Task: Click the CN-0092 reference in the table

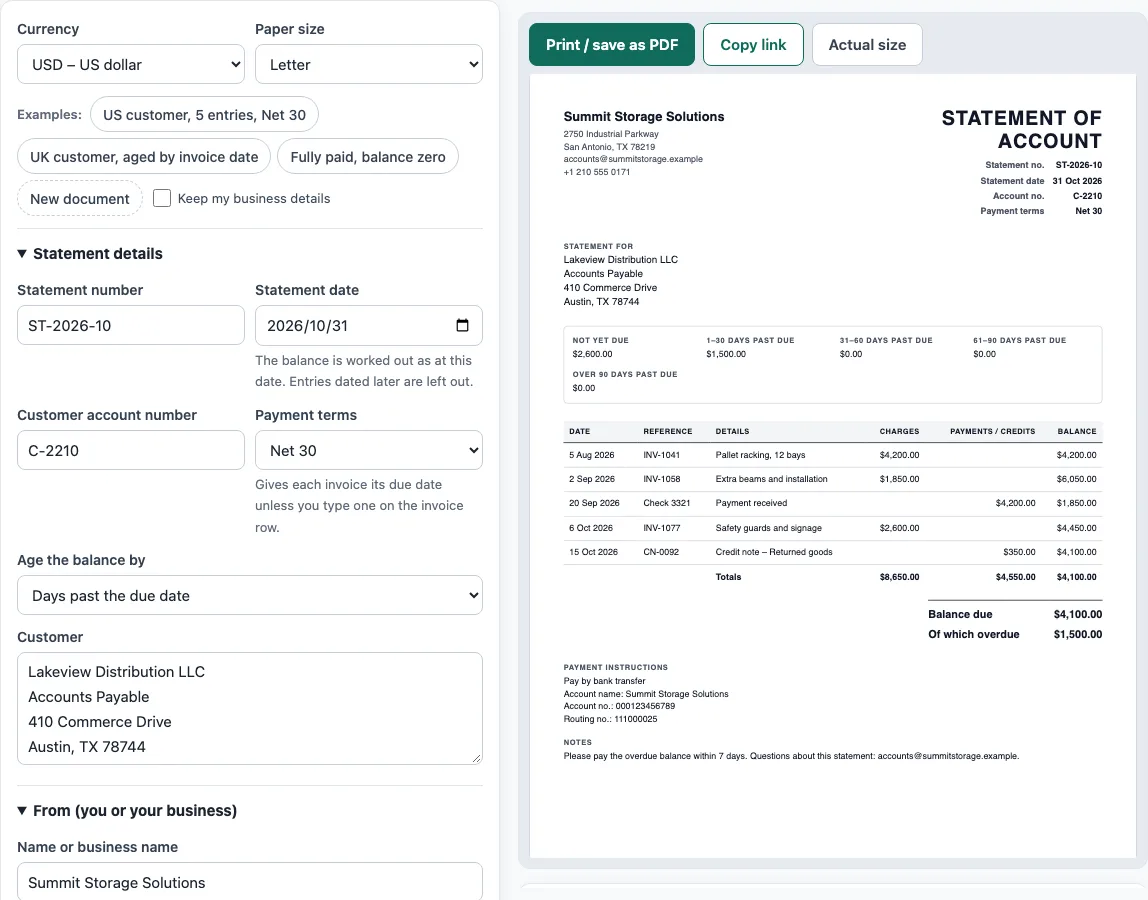Action: pyautogui.click(x=661, y=552)
